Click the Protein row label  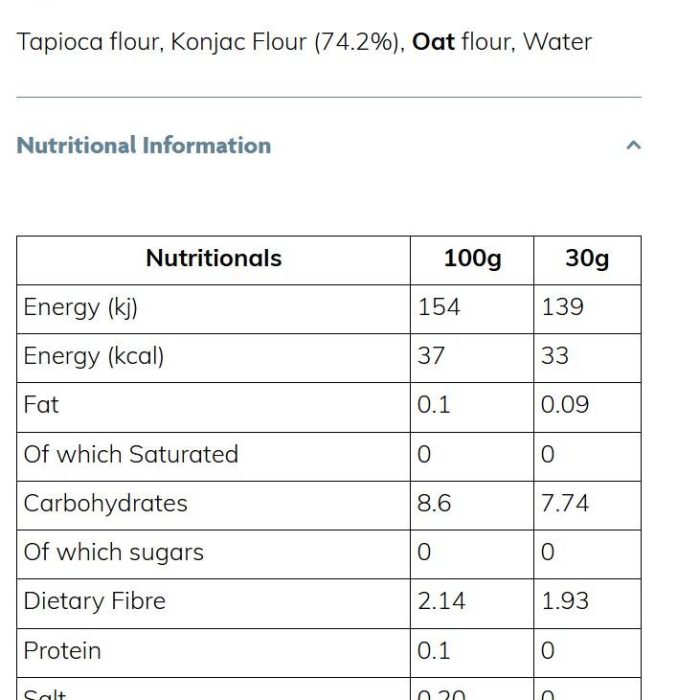(x=62, y=650)
